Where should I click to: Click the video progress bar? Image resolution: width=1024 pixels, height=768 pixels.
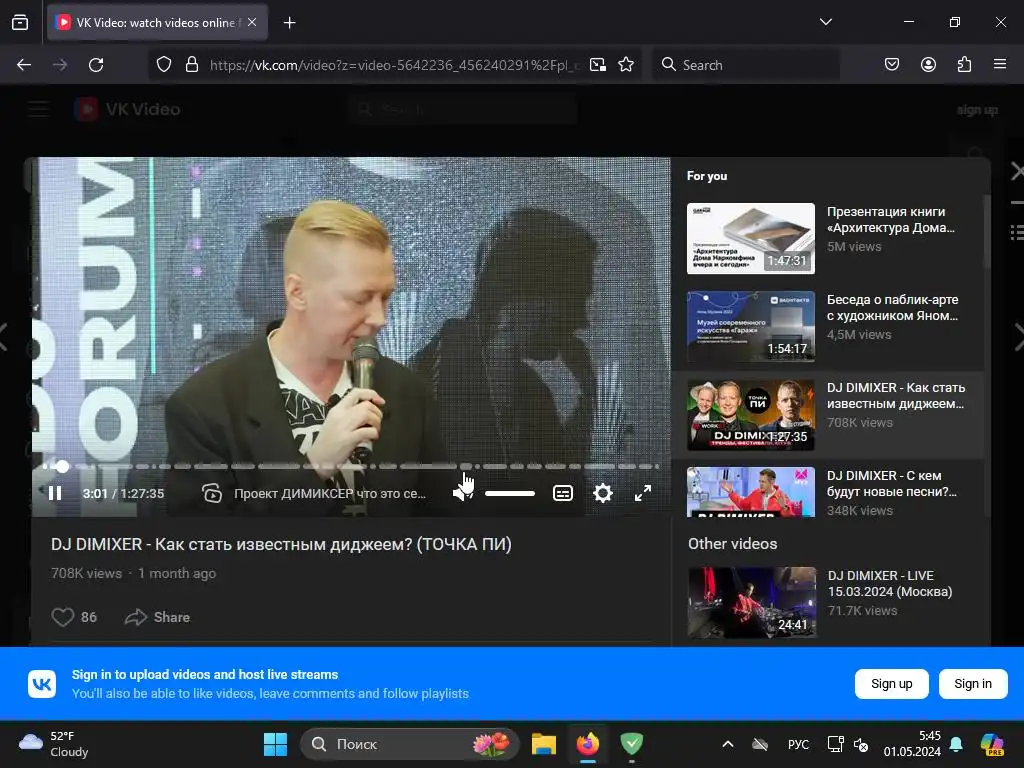[x=351, y=466]
